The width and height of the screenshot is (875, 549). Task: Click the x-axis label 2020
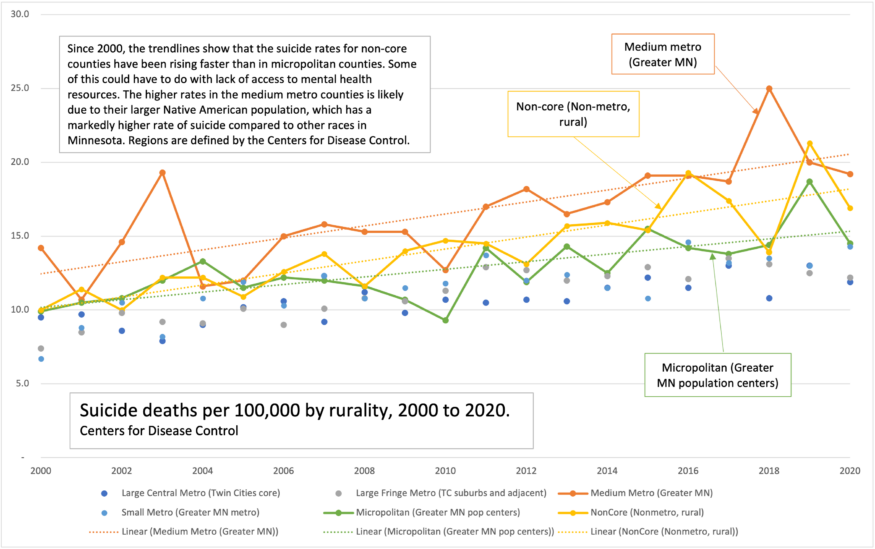[x=850, y=471]
